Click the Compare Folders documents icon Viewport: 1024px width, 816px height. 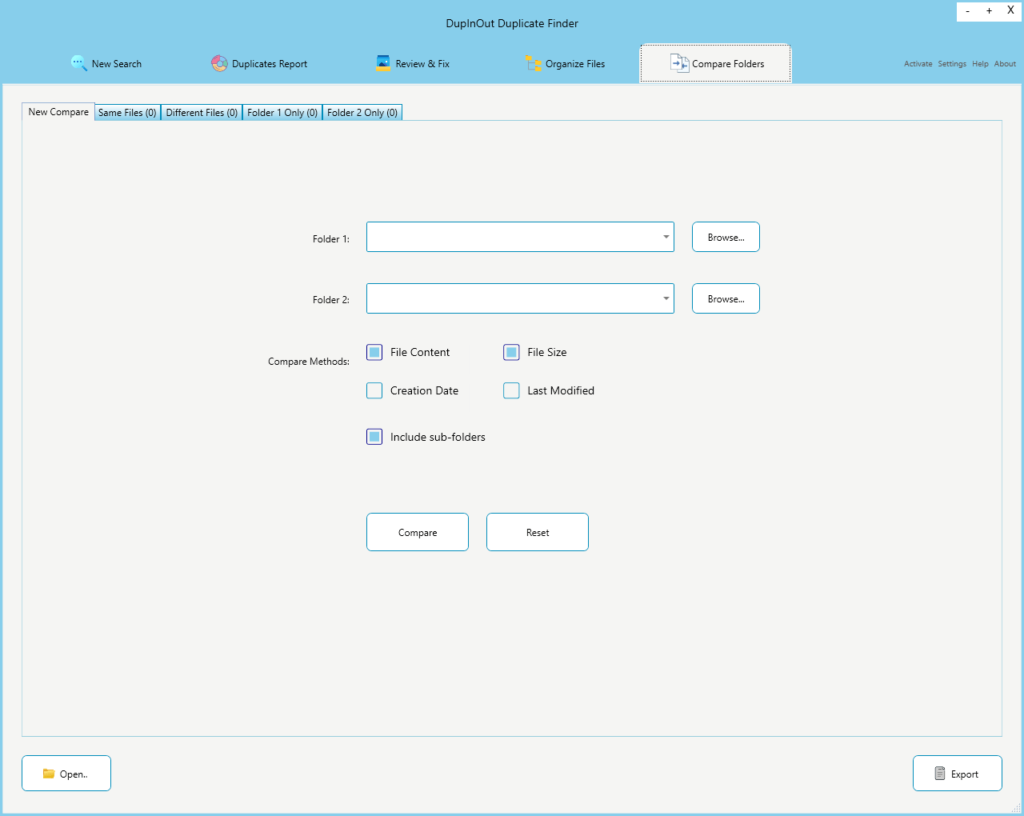(679, 63)
